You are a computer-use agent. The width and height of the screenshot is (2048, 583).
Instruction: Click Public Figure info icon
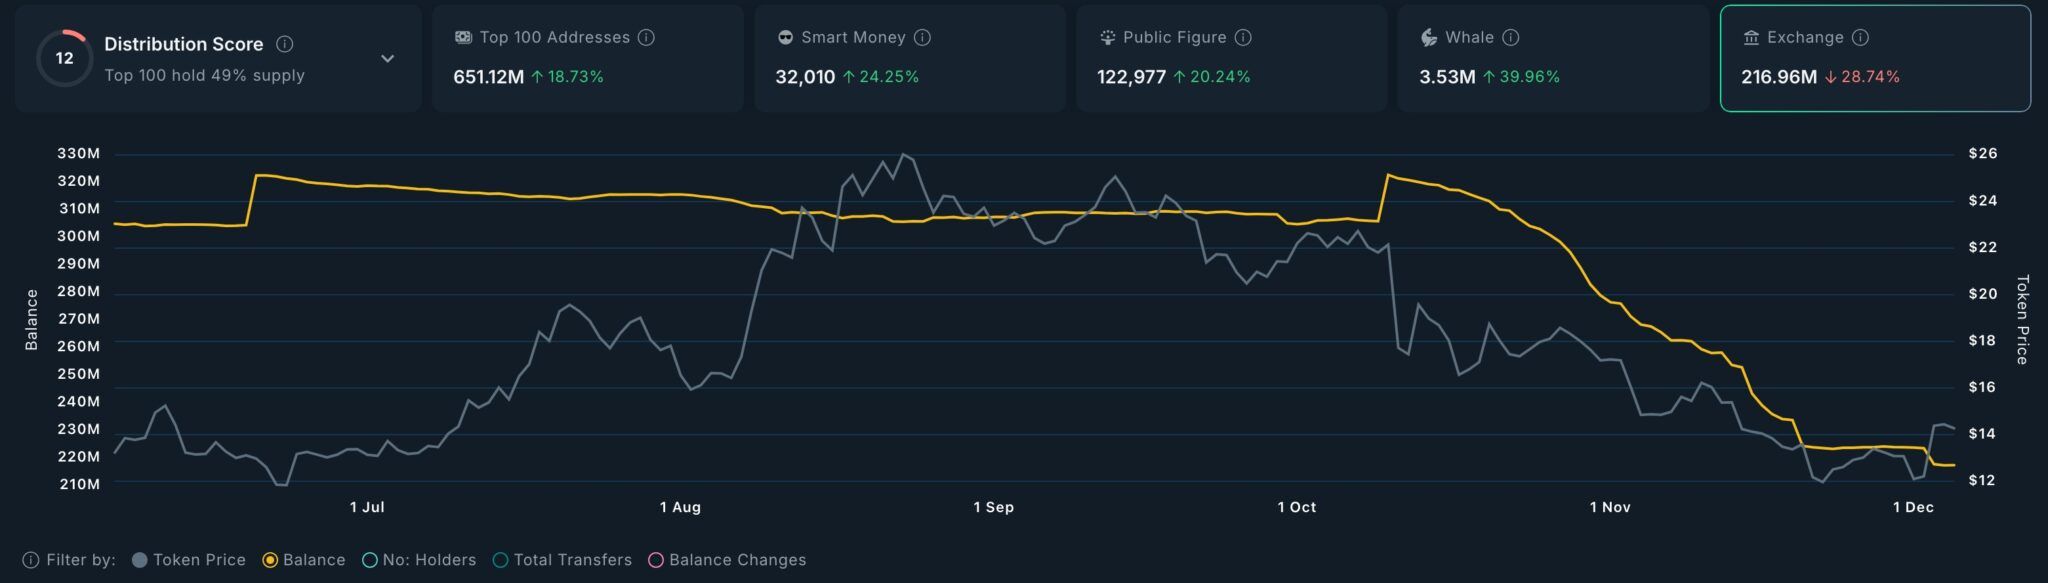[1243, 37]
